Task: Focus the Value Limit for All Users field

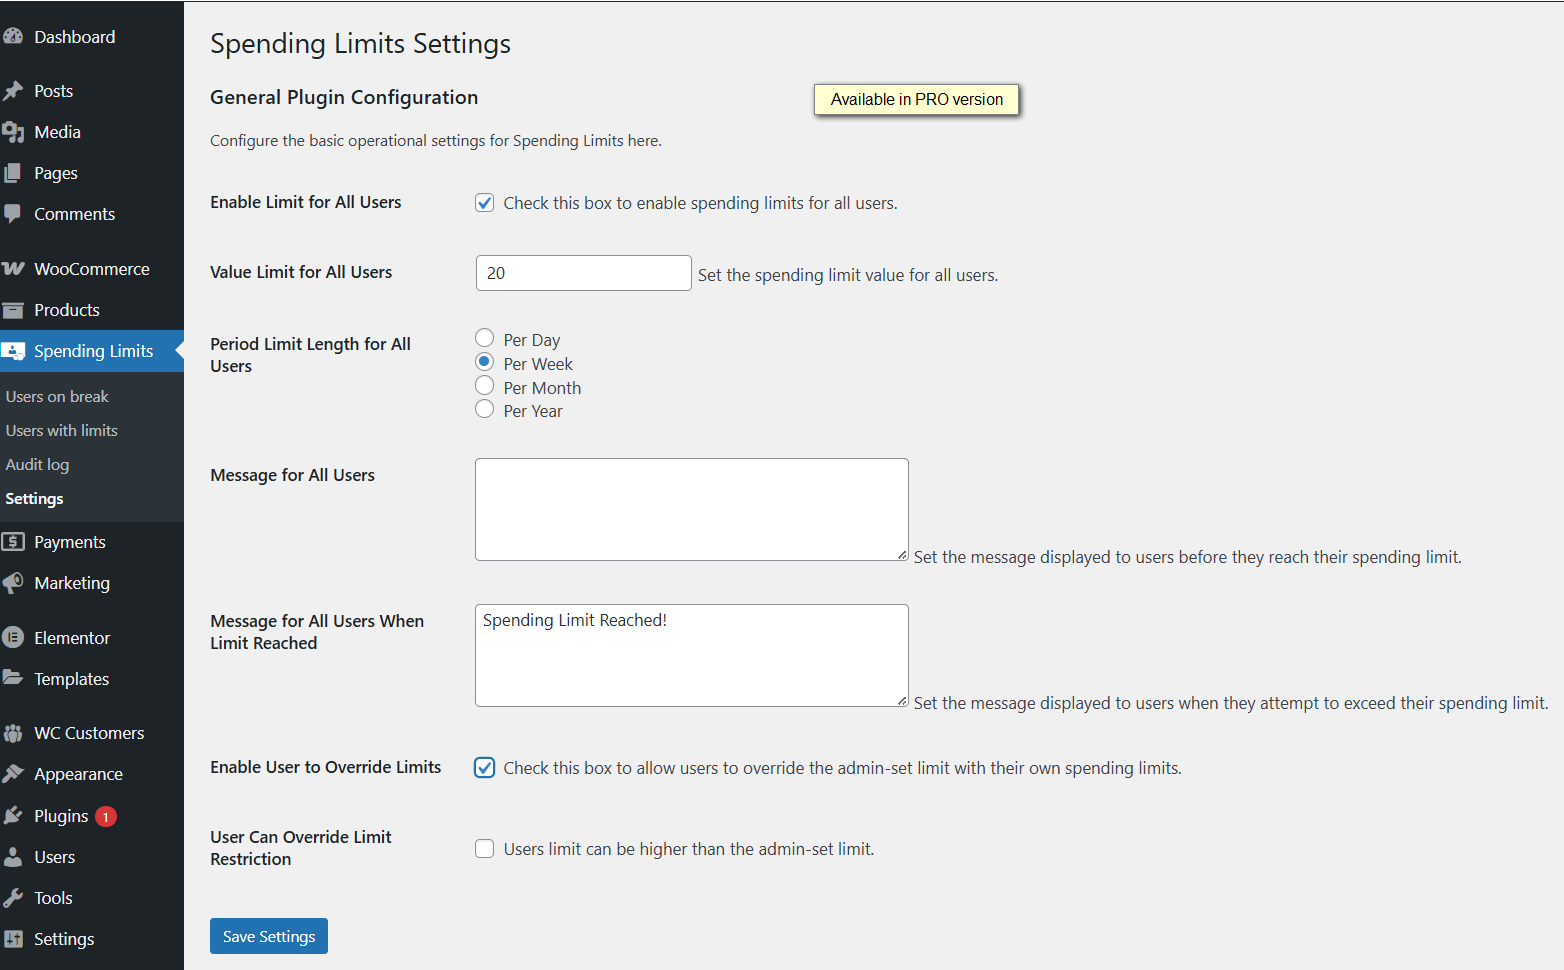Action: pyautogui.click(x=583, y=273)
